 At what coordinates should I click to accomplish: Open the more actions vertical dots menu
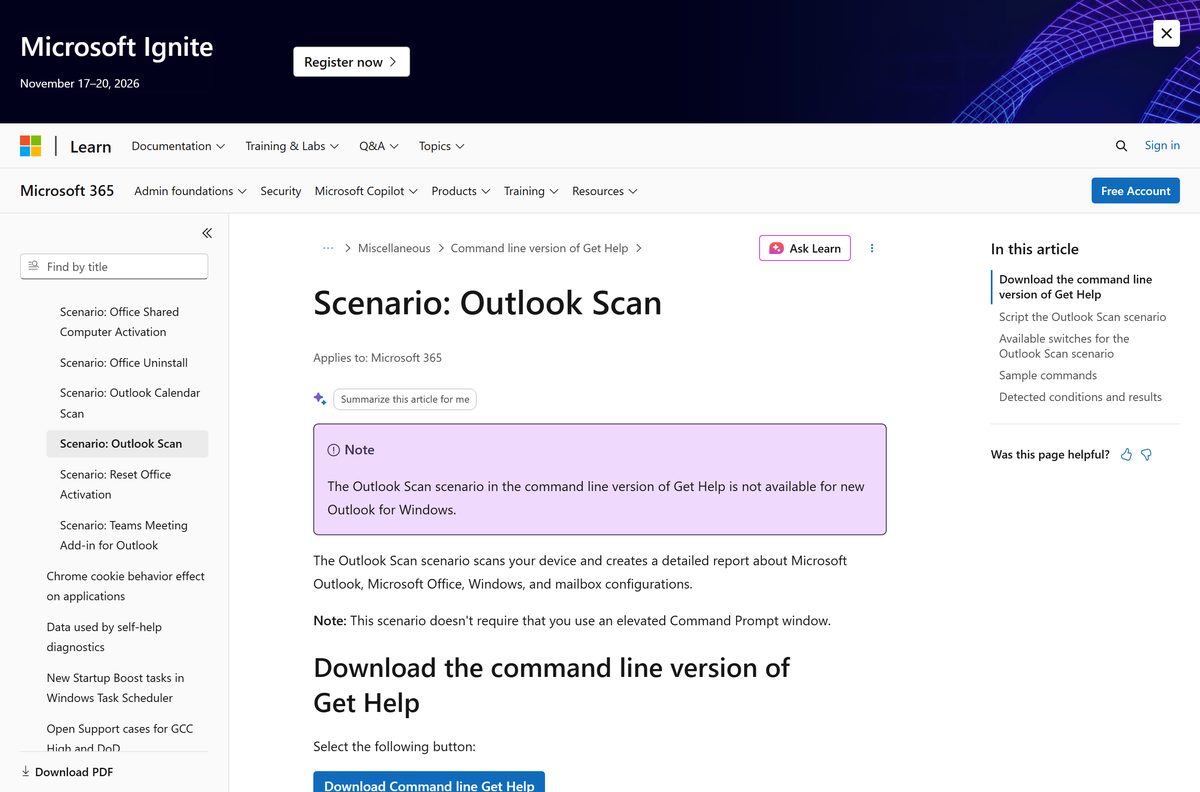pos(872,248)
